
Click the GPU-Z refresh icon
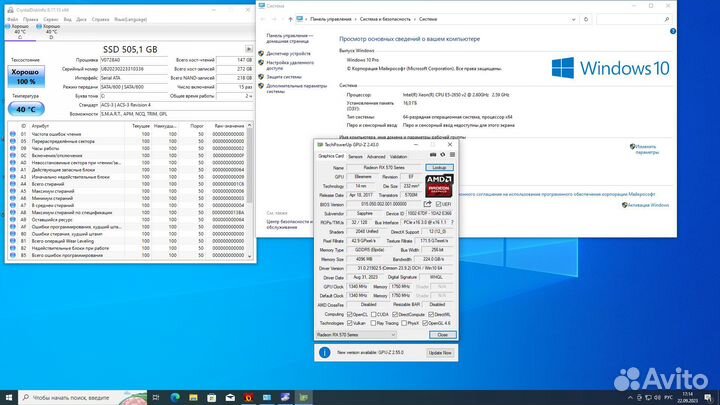point(443,155)
